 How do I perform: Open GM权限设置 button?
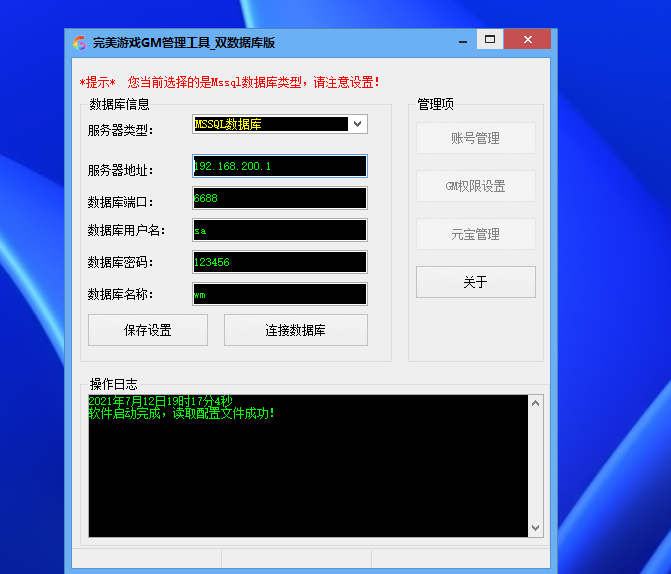click(x=476, y=186)
